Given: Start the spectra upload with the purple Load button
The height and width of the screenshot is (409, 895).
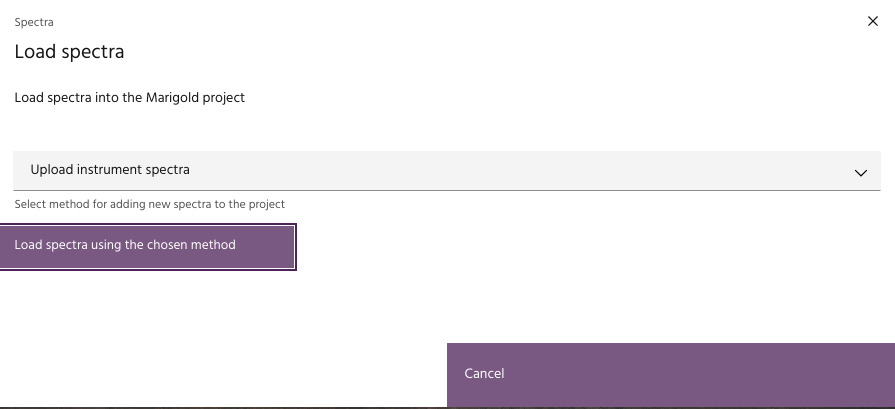Looking at the screenshot, I should tap(148, 246).
